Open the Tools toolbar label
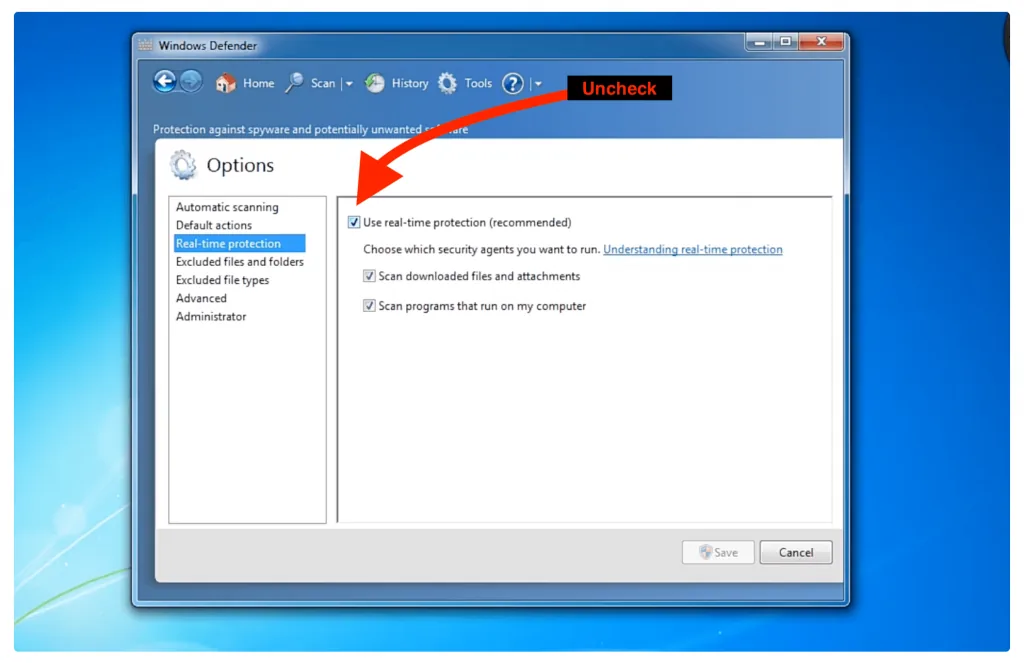The image size is (1024, 663). tap(478, 84)
